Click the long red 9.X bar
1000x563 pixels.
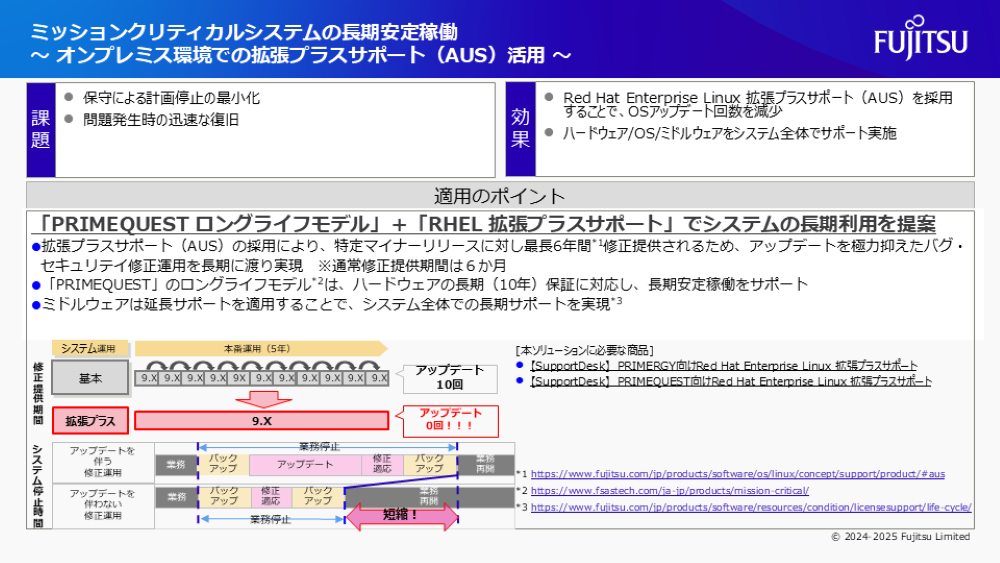pyautogui.click(x=261, y=421)
